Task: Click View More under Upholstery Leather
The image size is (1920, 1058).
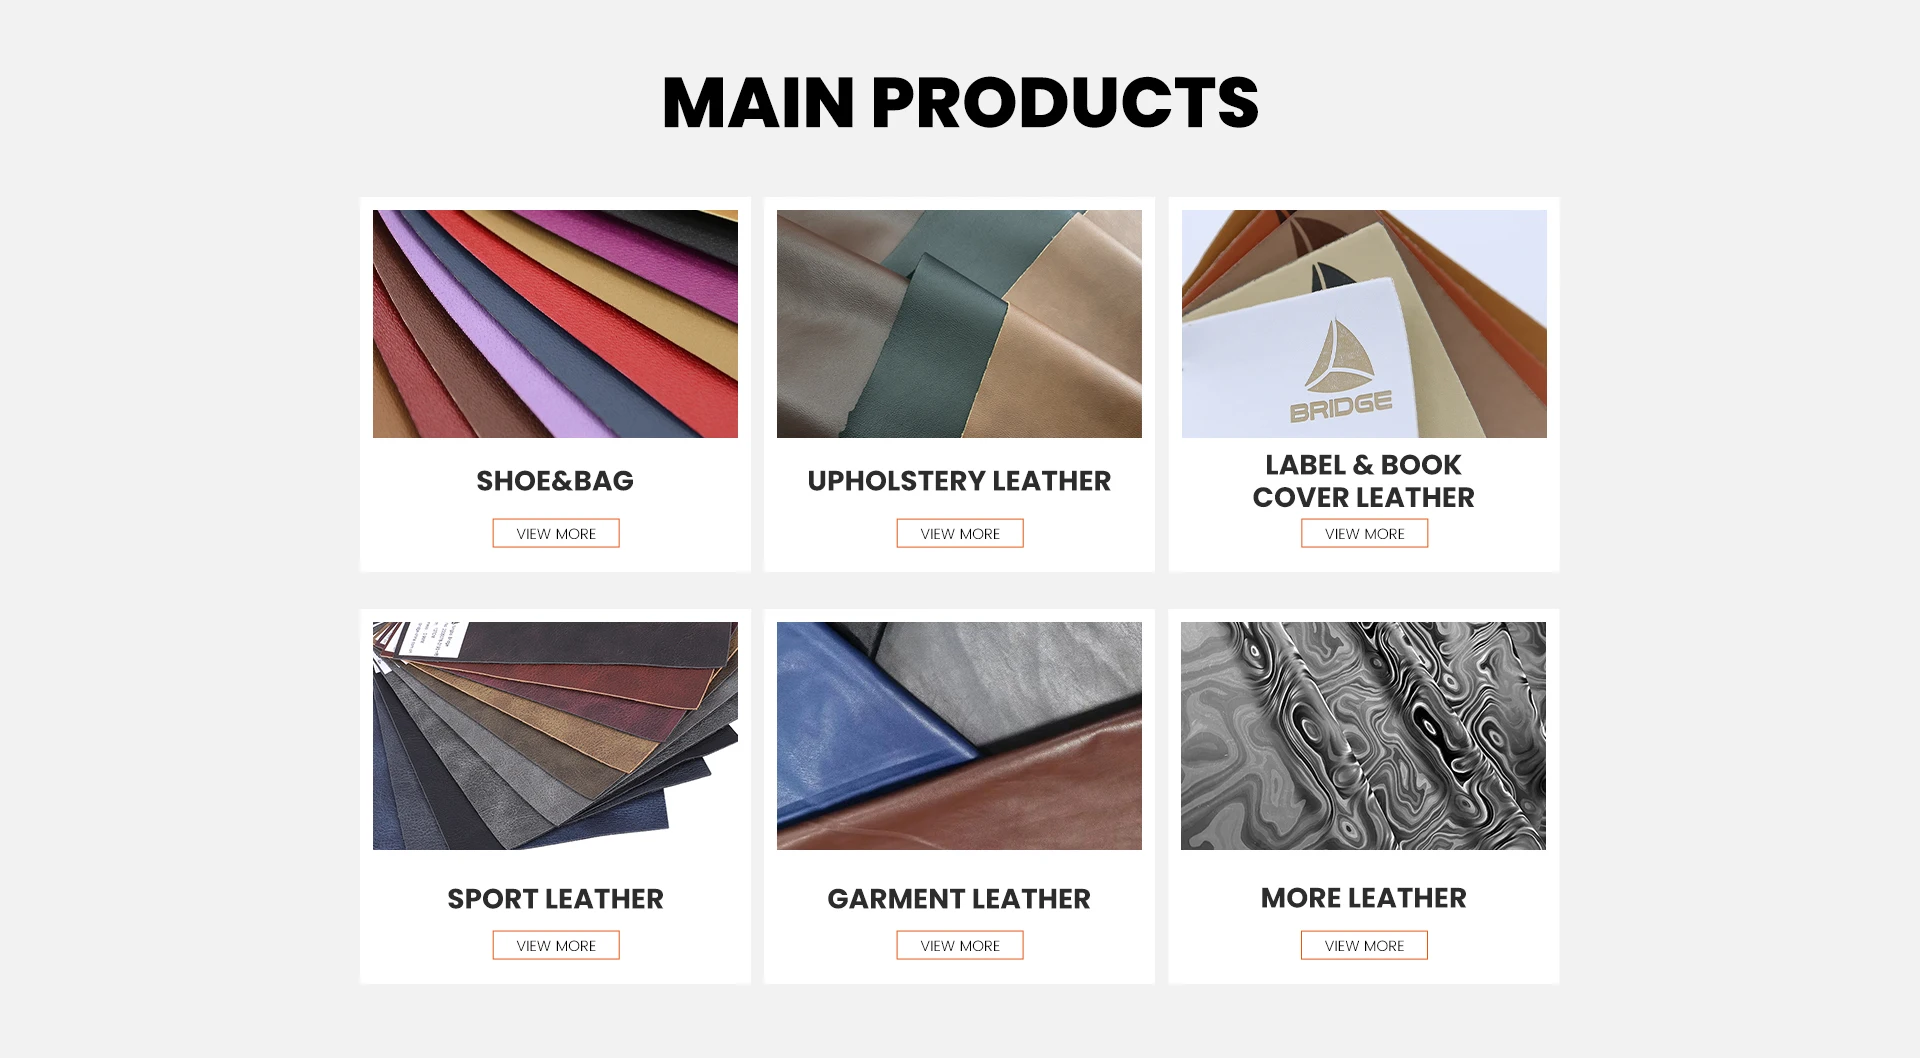Action: pos(959,533)
